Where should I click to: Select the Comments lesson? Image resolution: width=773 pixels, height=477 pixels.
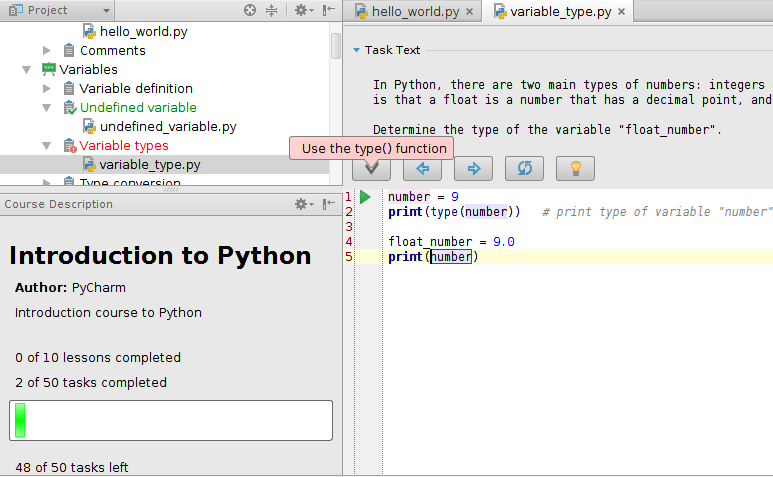click(113, 50)
